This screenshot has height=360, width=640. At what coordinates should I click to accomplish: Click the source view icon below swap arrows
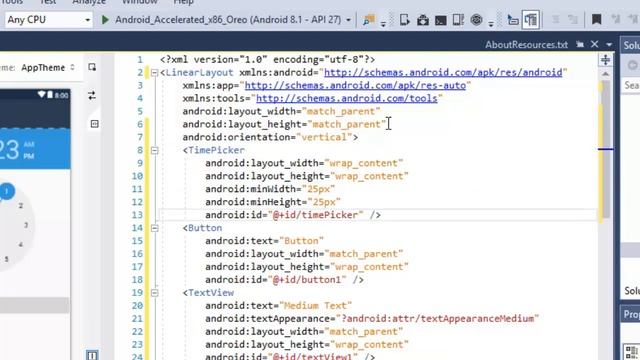(x=94, y=124)
